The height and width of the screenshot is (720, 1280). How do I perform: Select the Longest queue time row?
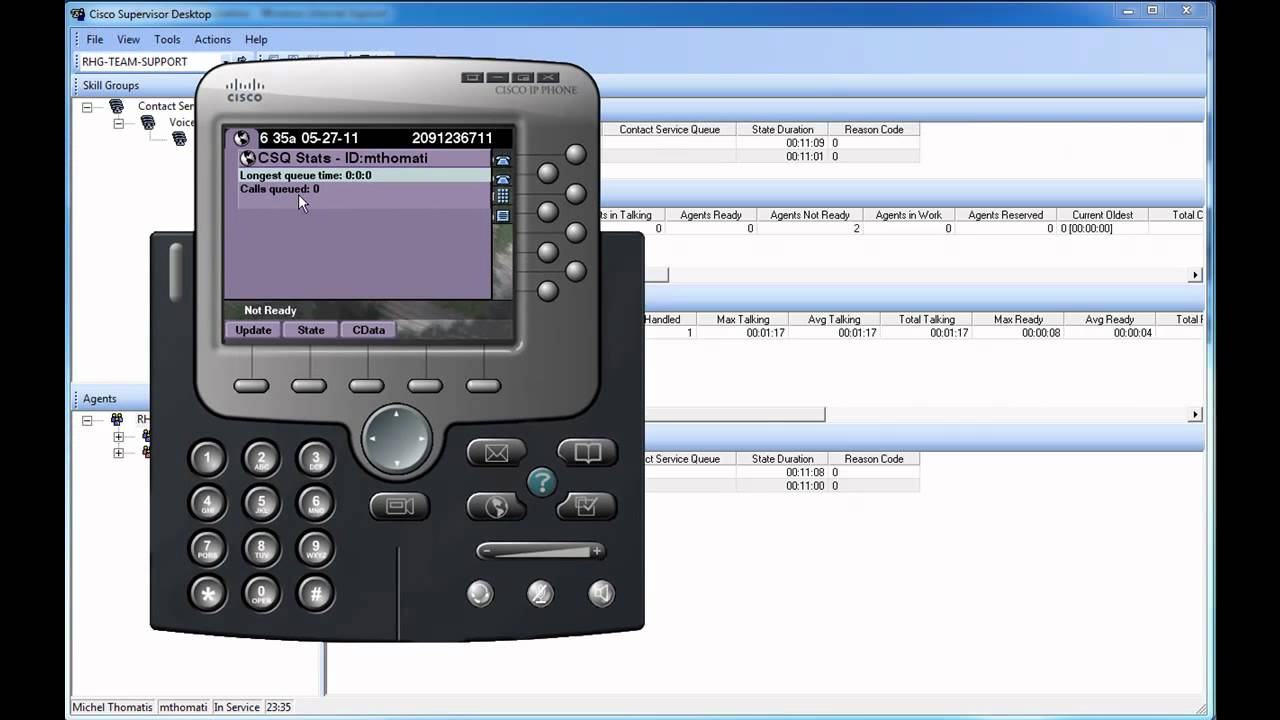365,175
